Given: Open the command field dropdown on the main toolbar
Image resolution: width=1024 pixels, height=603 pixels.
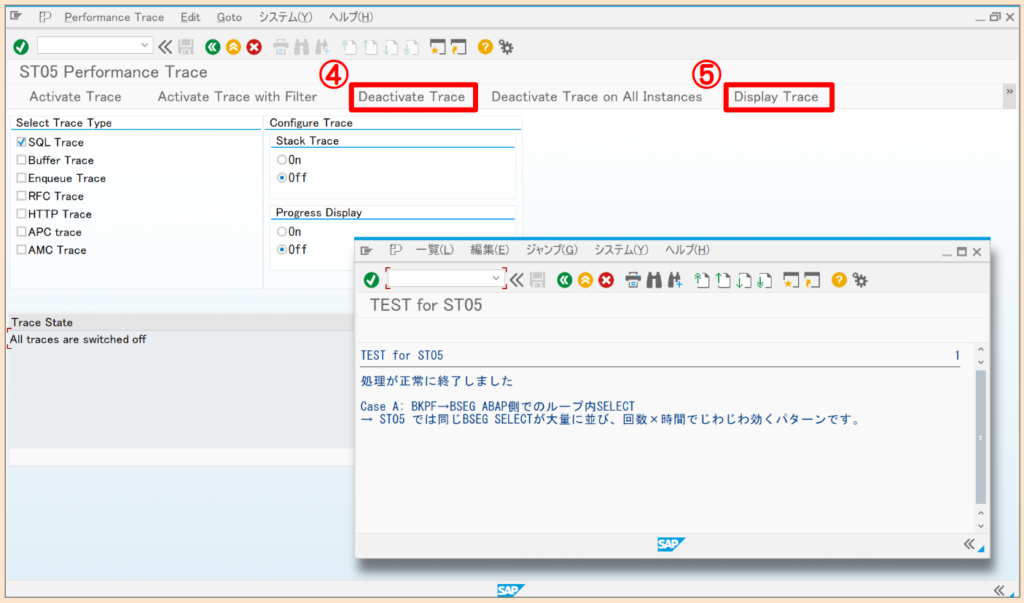Looking at the screenshot, I should tap(143, 45).
